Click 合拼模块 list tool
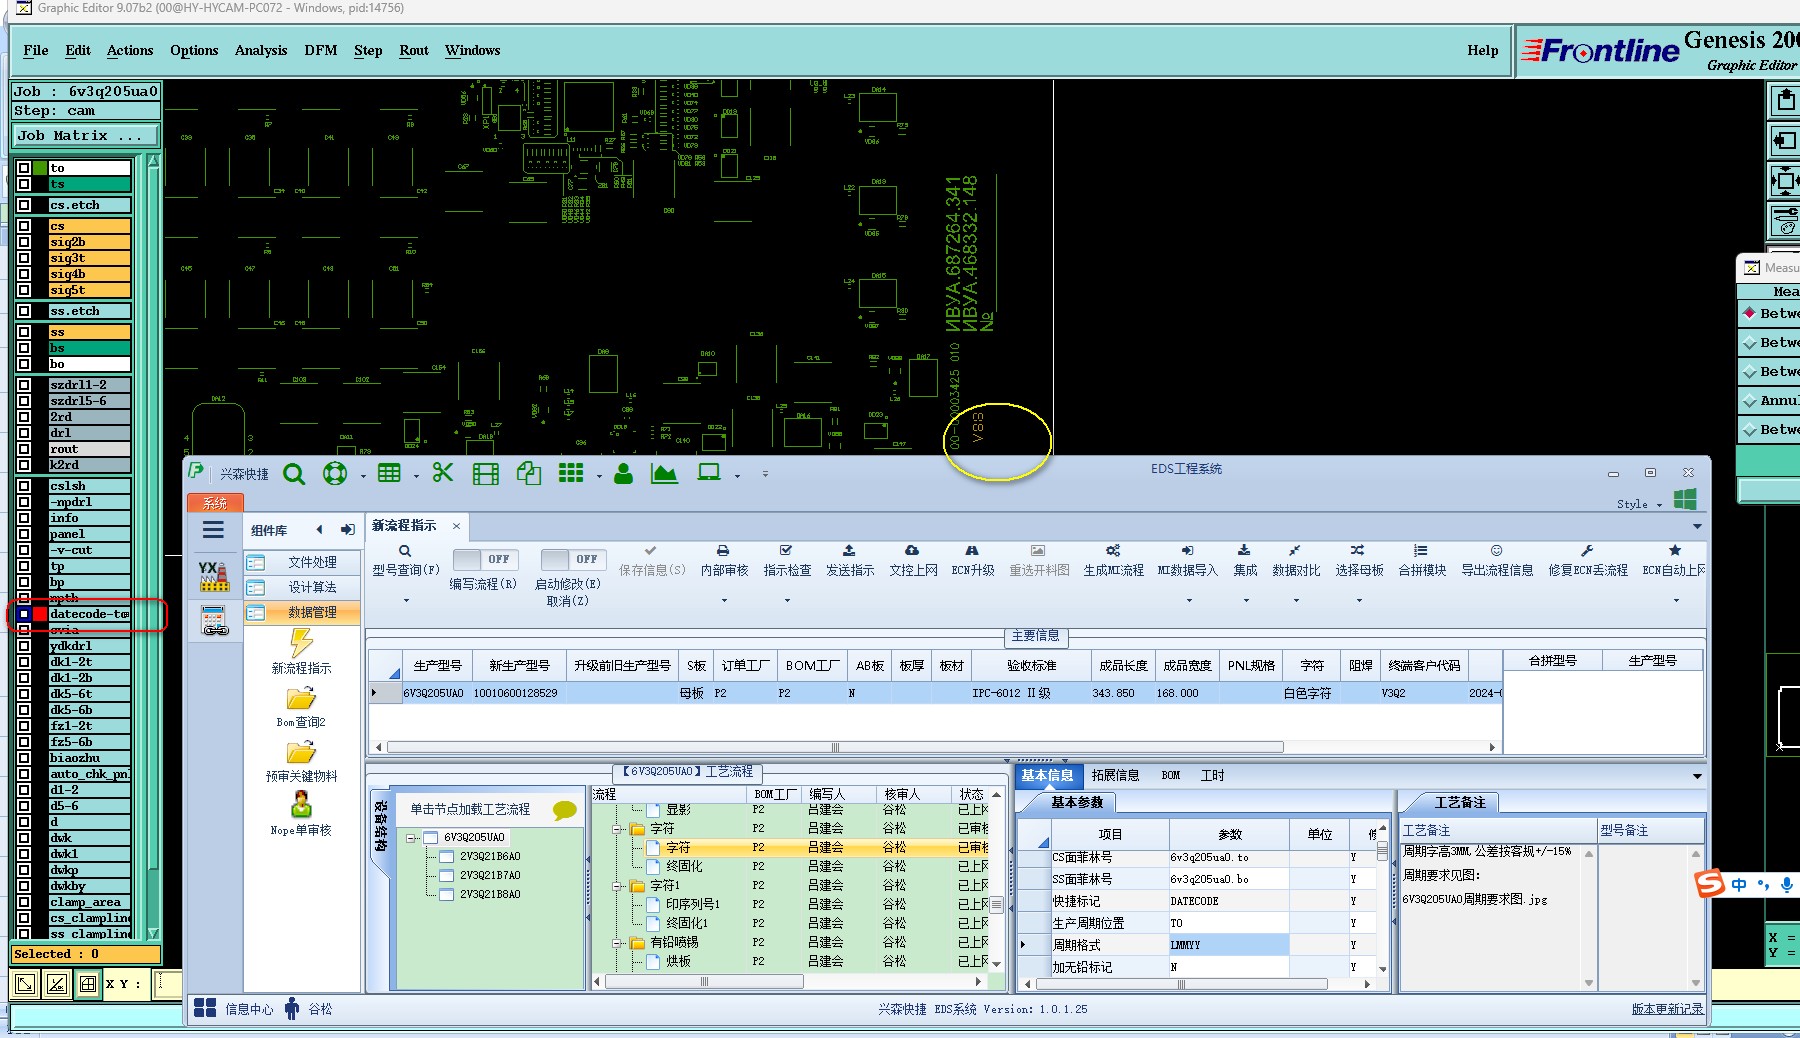The height and width of the screenshot is (1038, 1800). [1421, 560]
